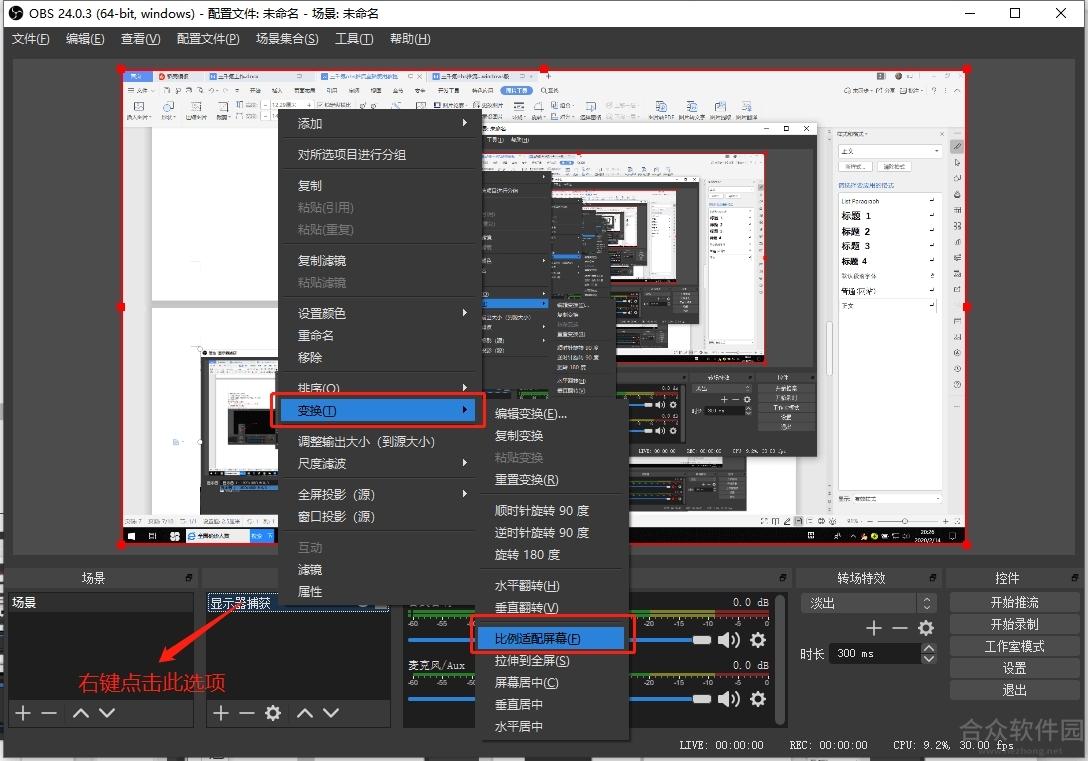
Task: Add a new scene with the plus icon in 场景 panel
Action: pyautogui.click(x=23, y=712)
